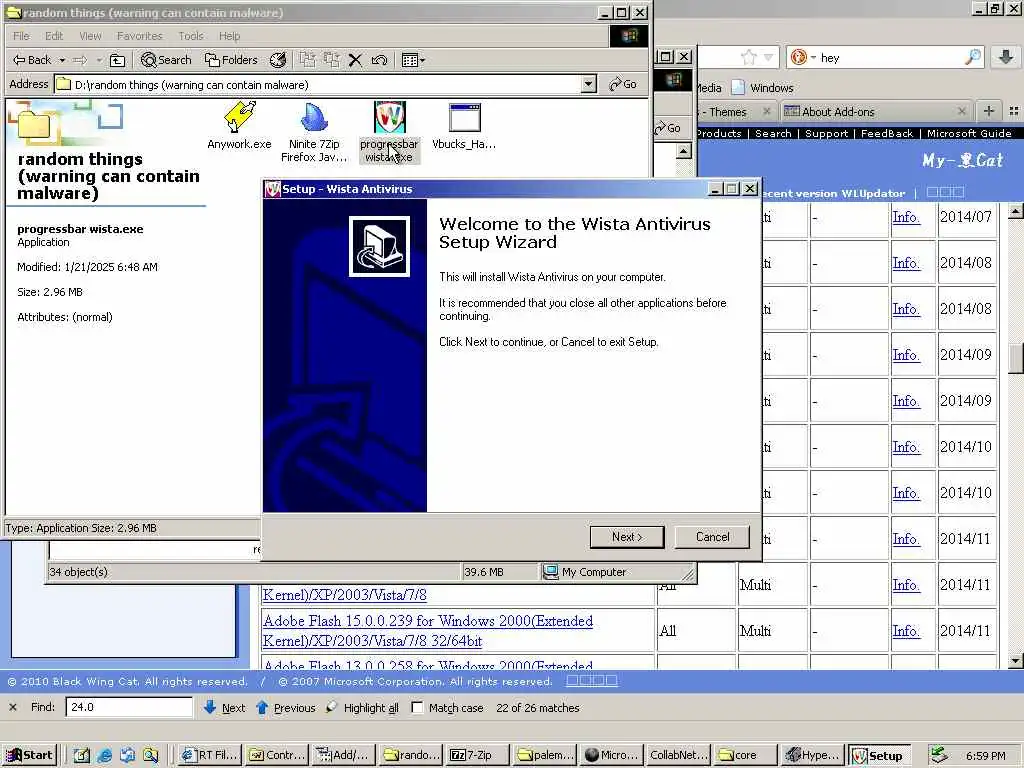
Task: Open Anywork.exe file icon
Action: click(x=239, y=126)
